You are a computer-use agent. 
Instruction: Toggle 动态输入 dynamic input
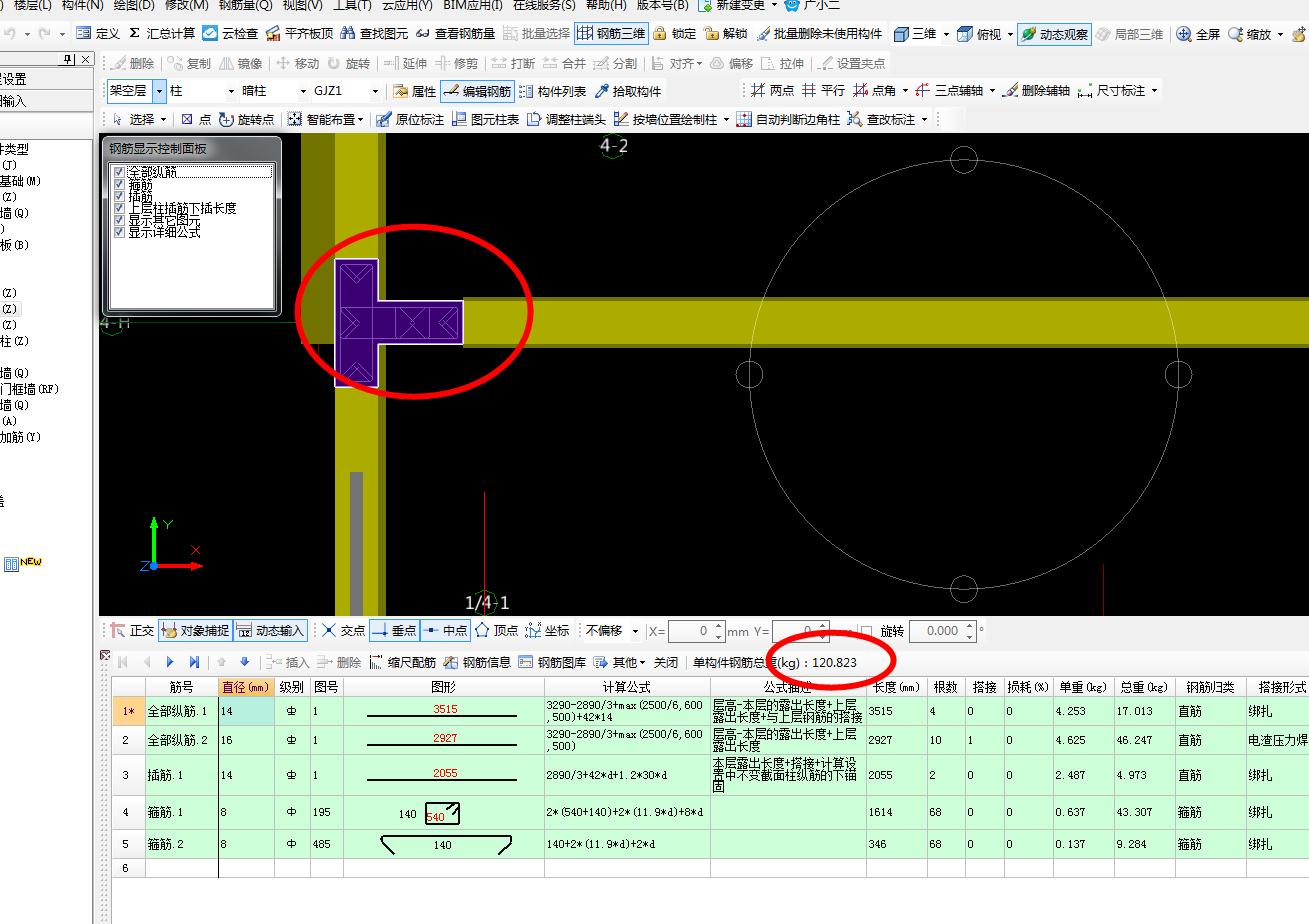[270, 631]
